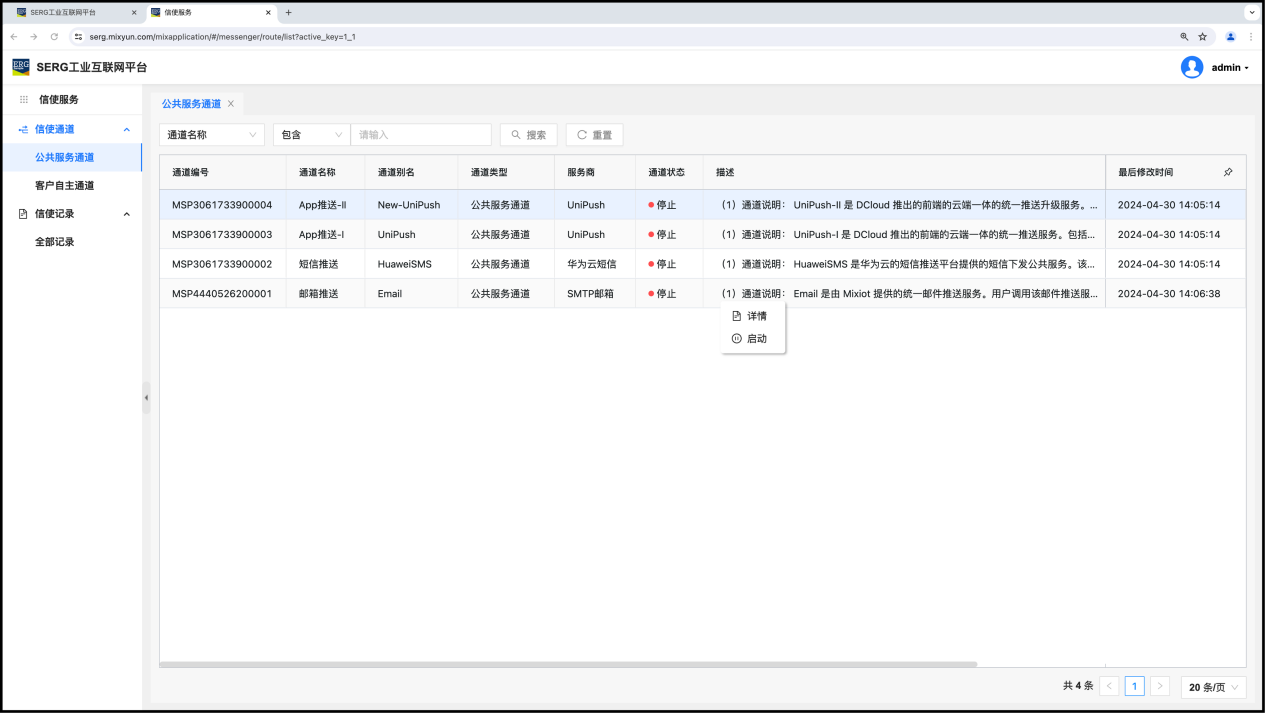Open the 包含 condition dropdown

tap(311, 135)
